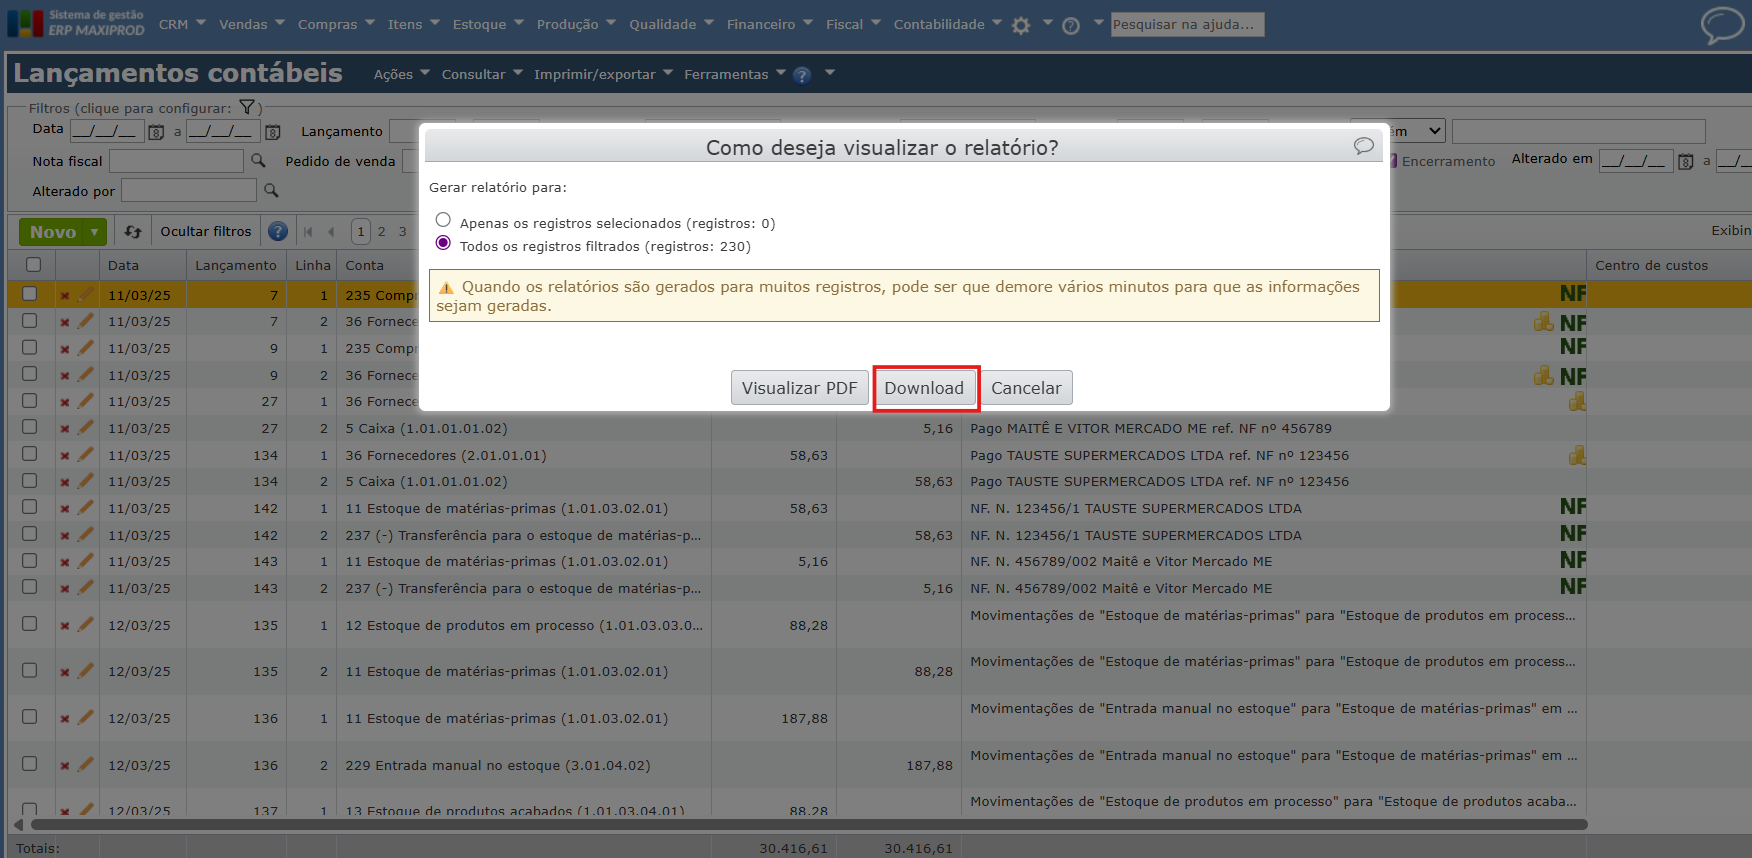Click the ERP MAXIPROD logo

pos(76,23)
